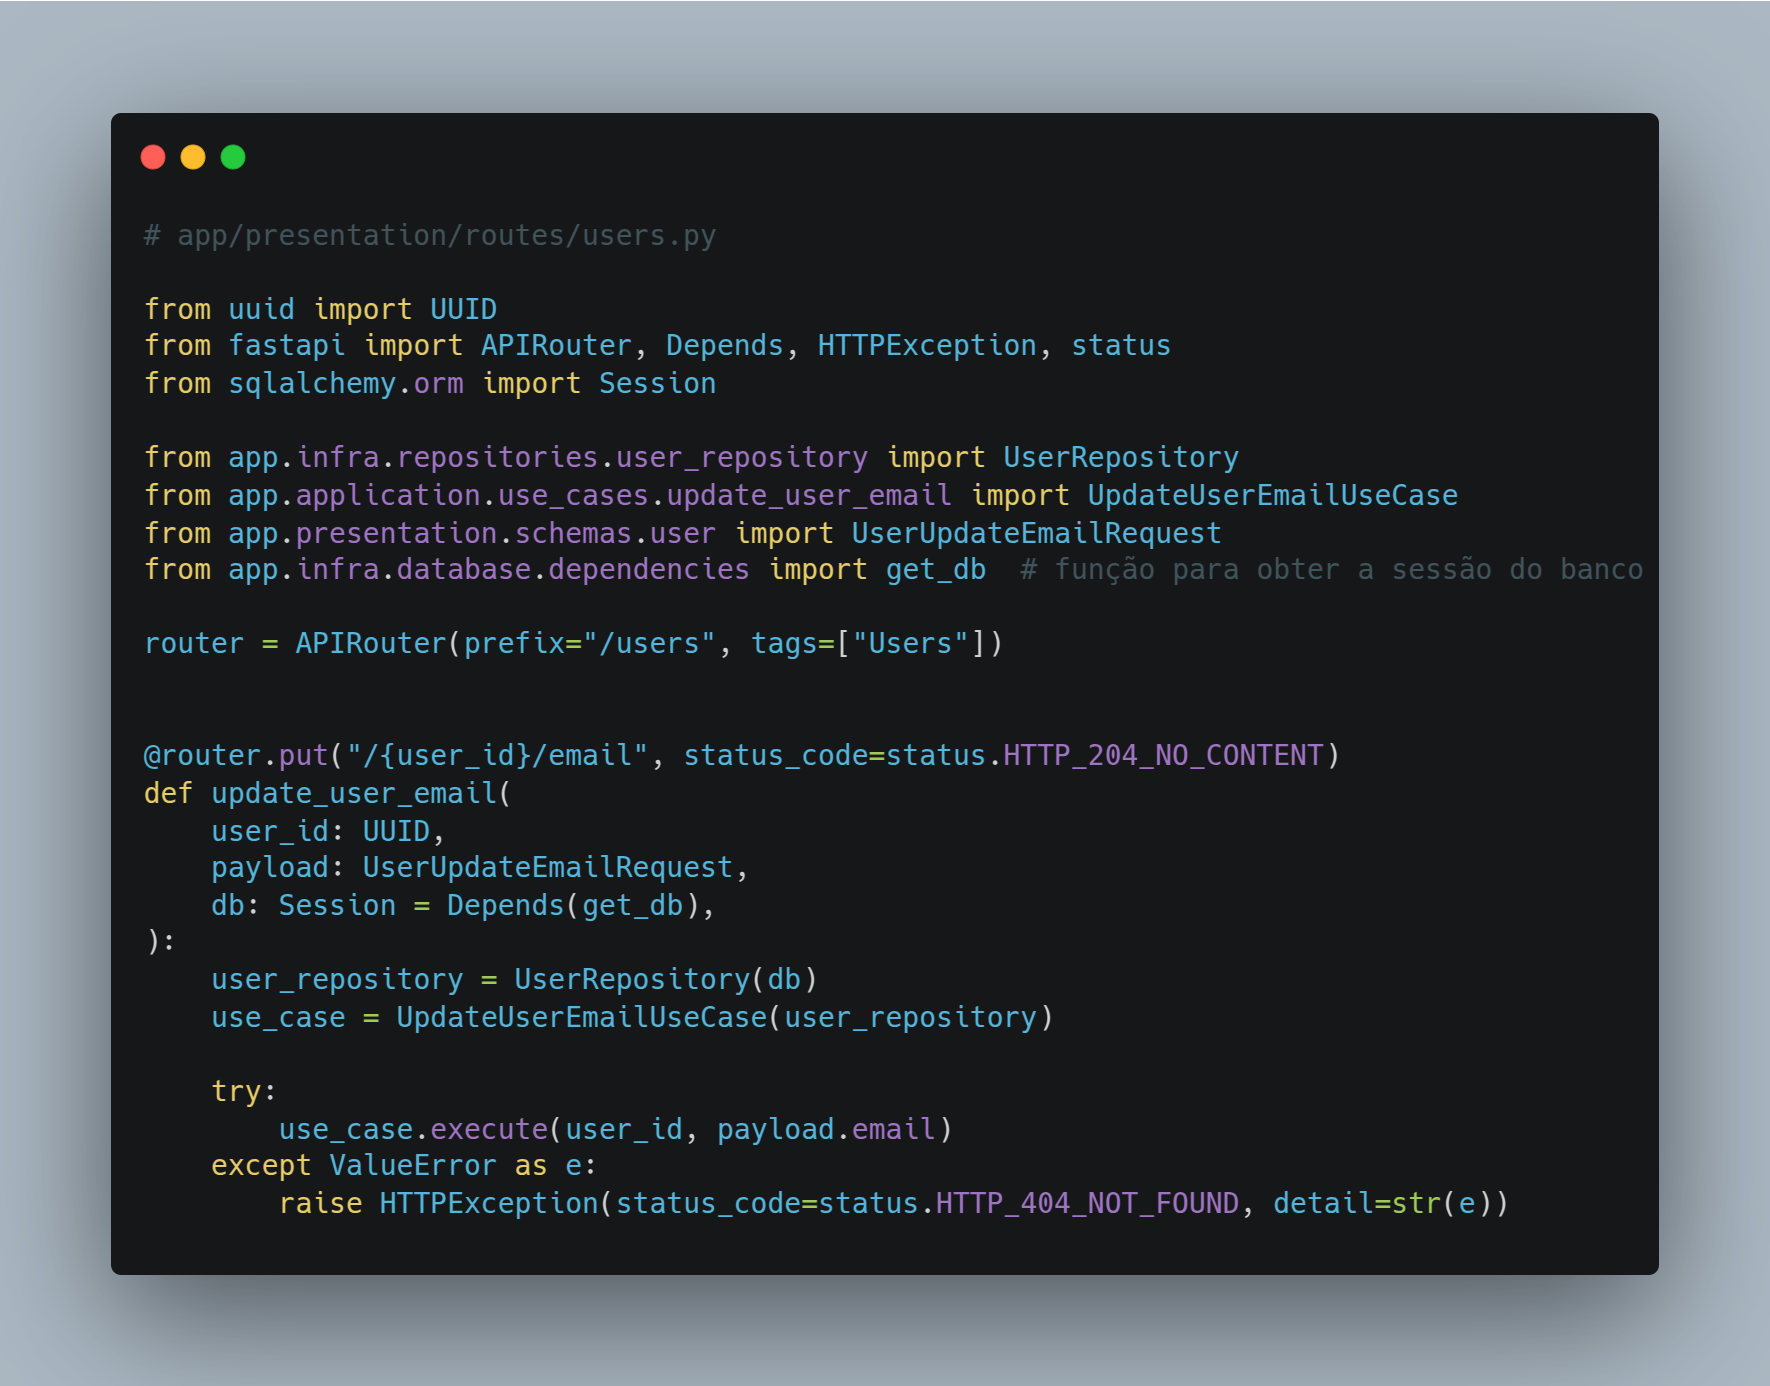1770x1386 pixels.
Task: Click 'status_code' in the router.put decorator
Action: [776, 755]
